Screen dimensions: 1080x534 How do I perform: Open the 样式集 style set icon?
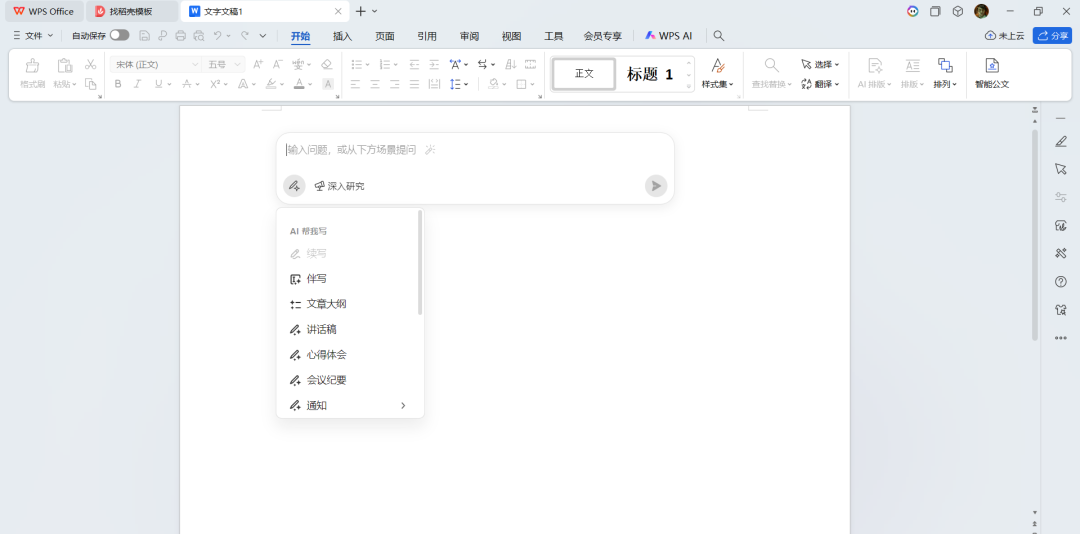717,66
